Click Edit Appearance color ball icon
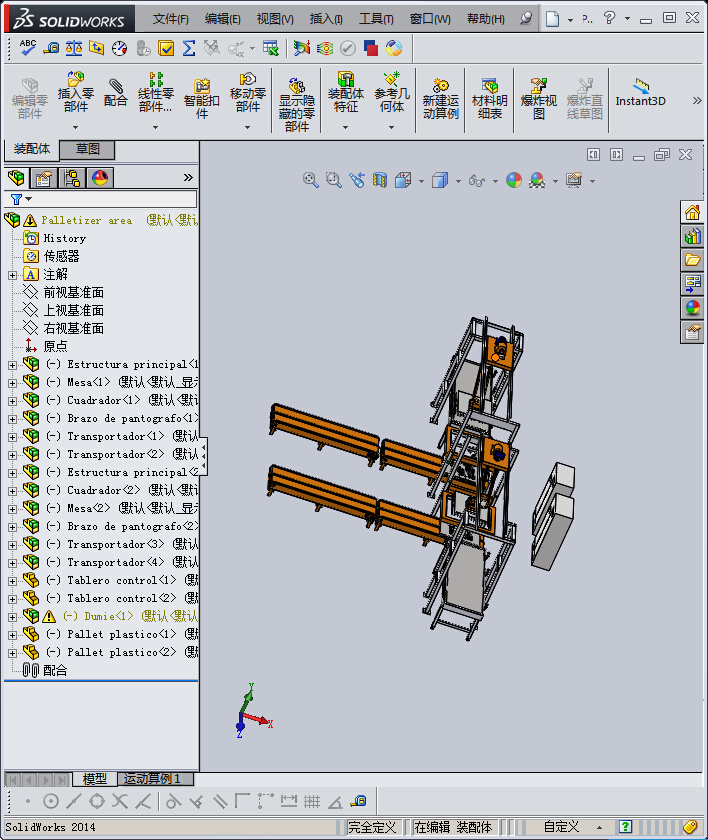708x840 pixels. coord(514,180)
